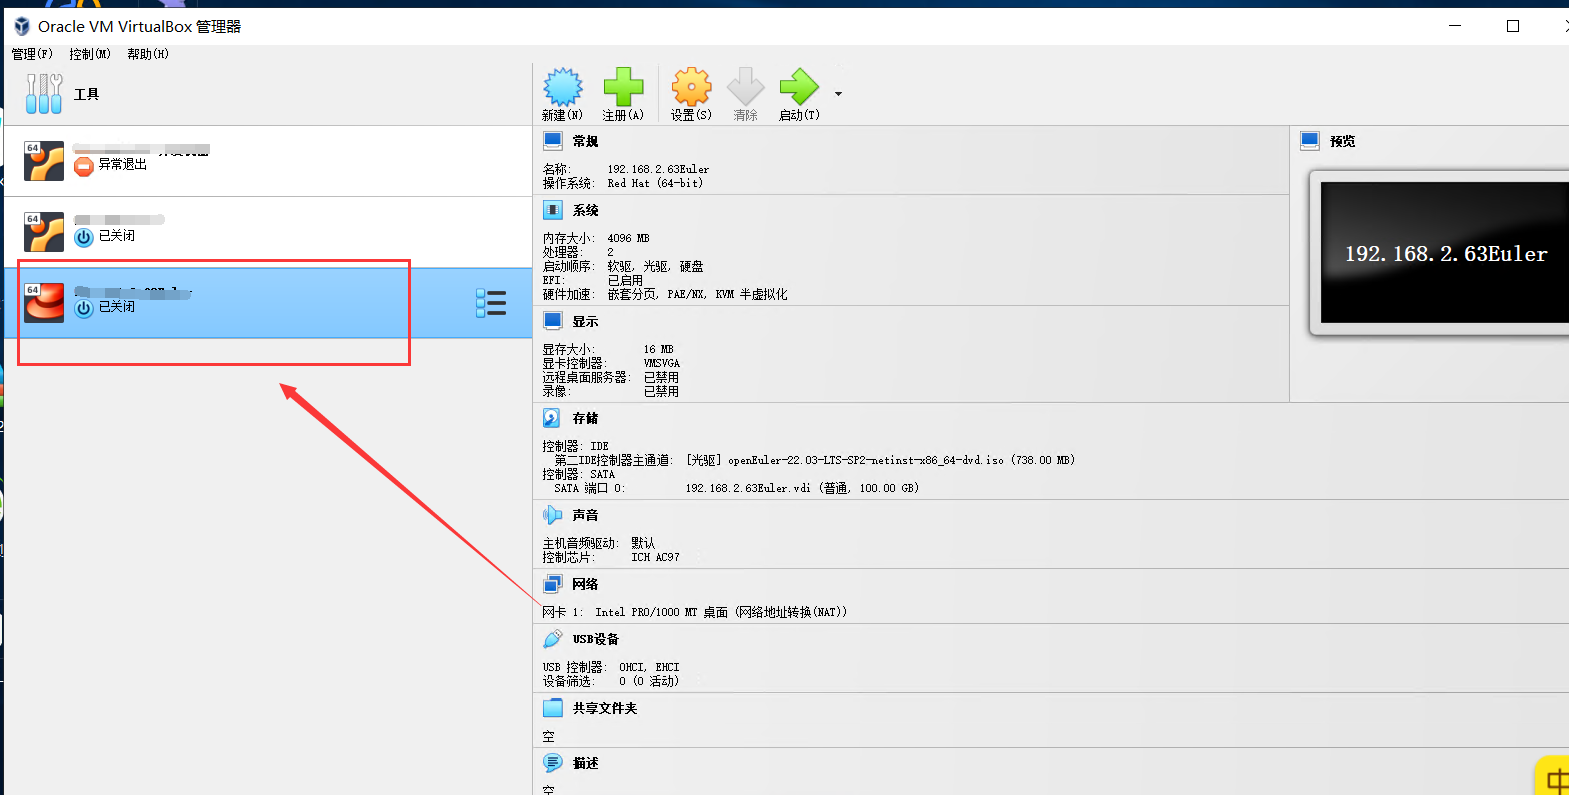Click the 描述 section header

[585, 764]
